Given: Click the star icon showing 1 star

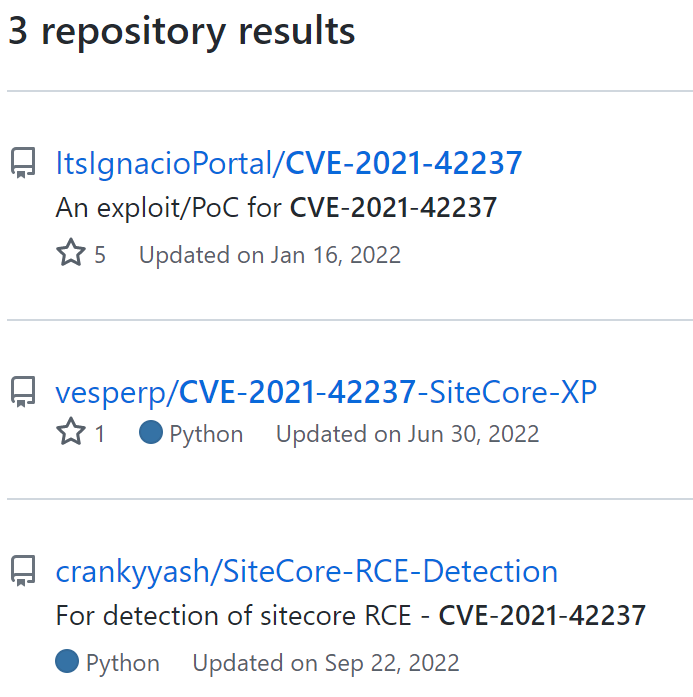Looking at the screenshot, I should 71,432.
